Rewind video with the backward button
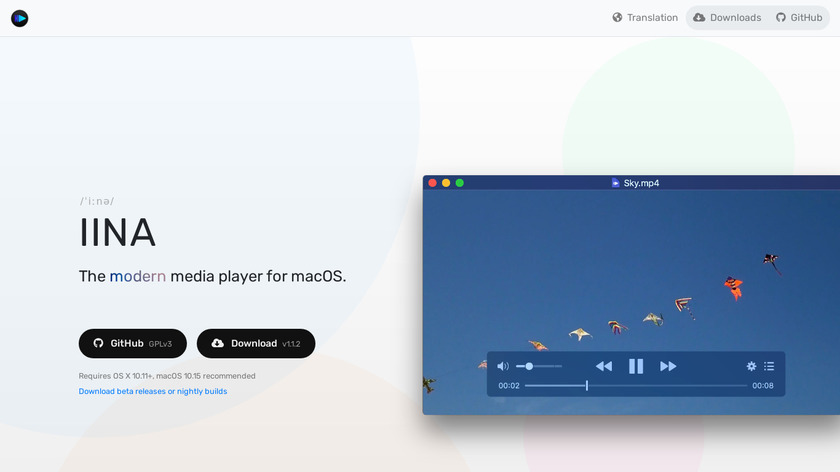 604,366
